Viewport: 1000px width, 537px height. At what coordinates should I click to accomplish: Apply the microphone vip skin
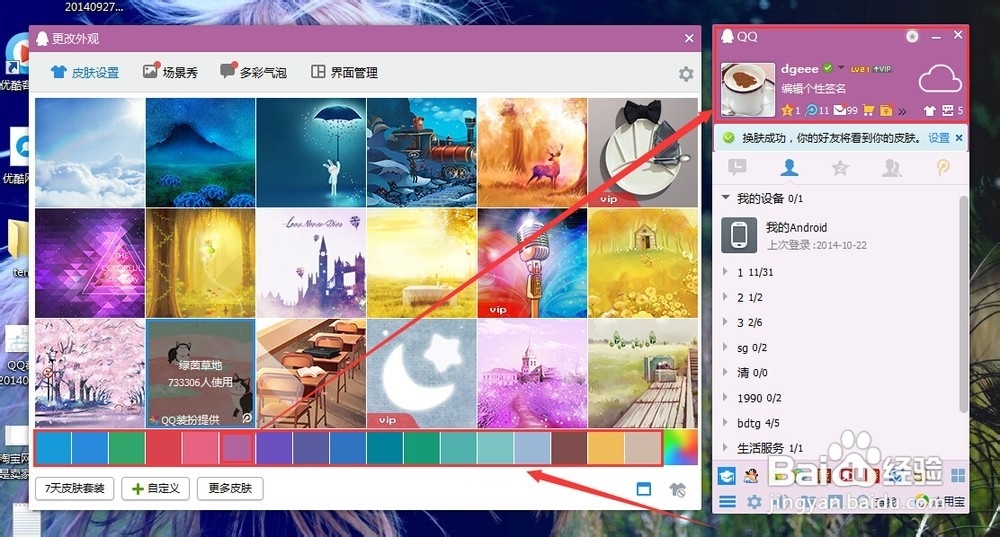point(532,263)
